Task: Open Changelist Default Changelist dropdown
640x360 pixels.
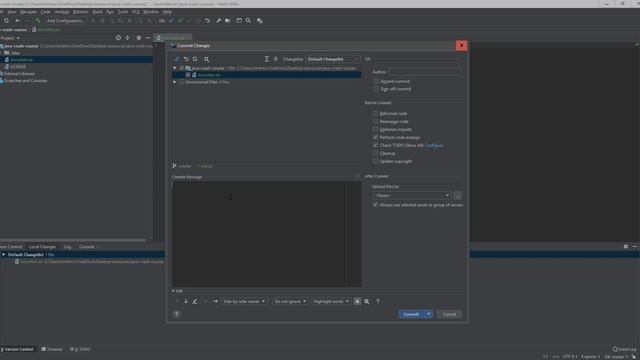Action: [333, 59]
